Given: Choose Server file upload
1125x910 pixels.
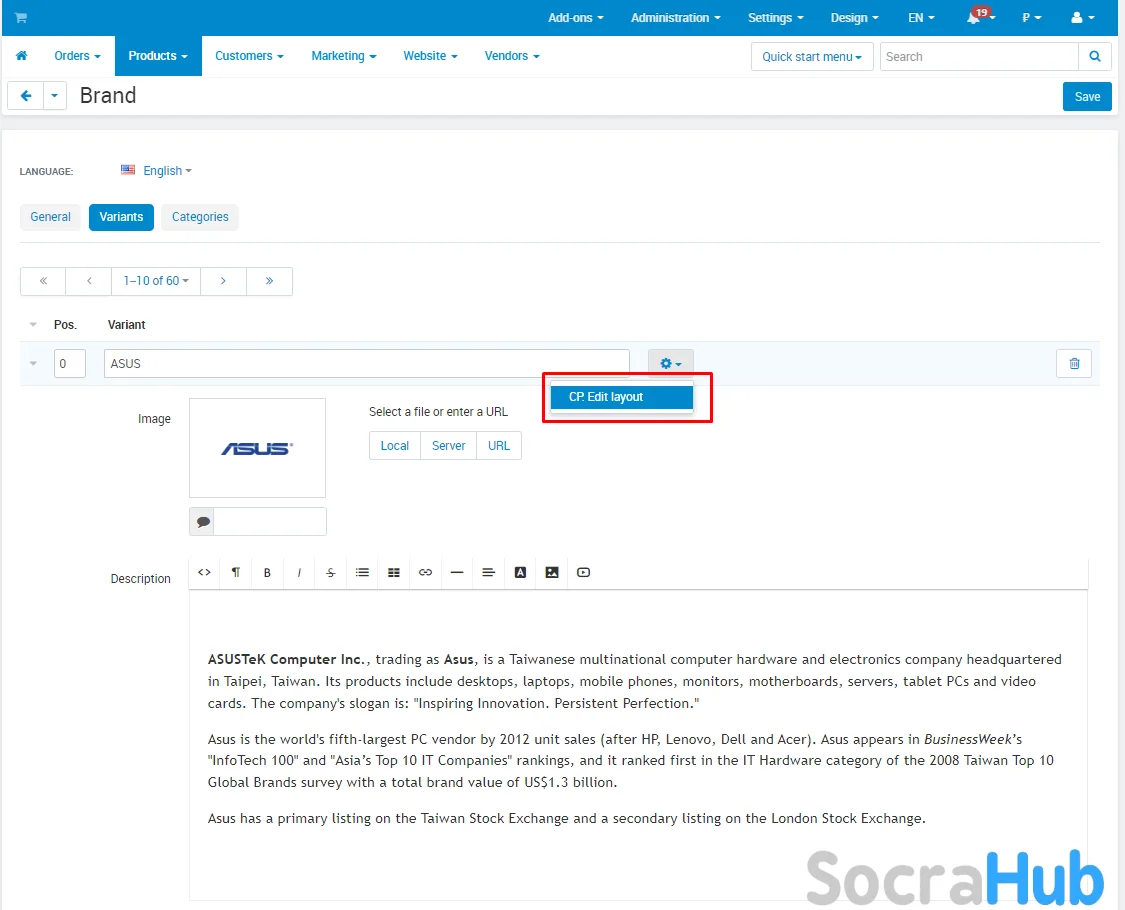Looking at the screenshot, I should pyautogui.click(x=448, y=446).
